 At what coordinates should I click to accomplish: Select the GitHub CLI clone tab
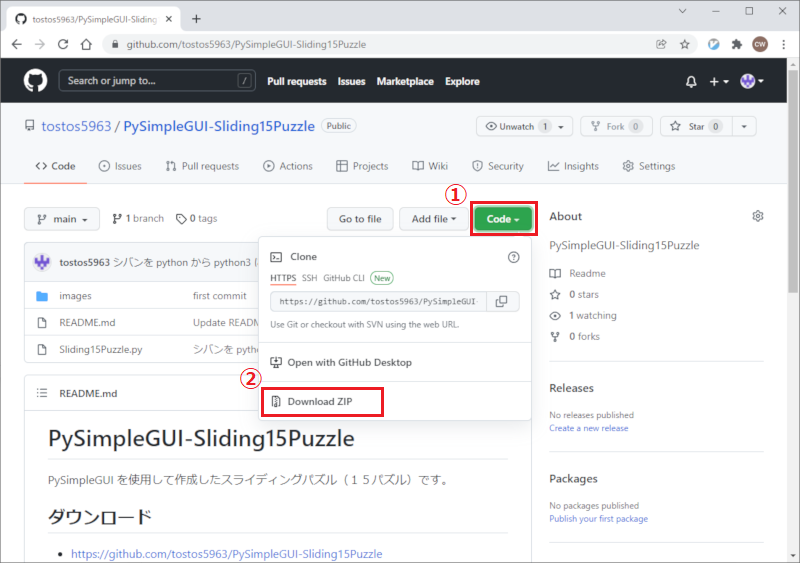[344, 278]
